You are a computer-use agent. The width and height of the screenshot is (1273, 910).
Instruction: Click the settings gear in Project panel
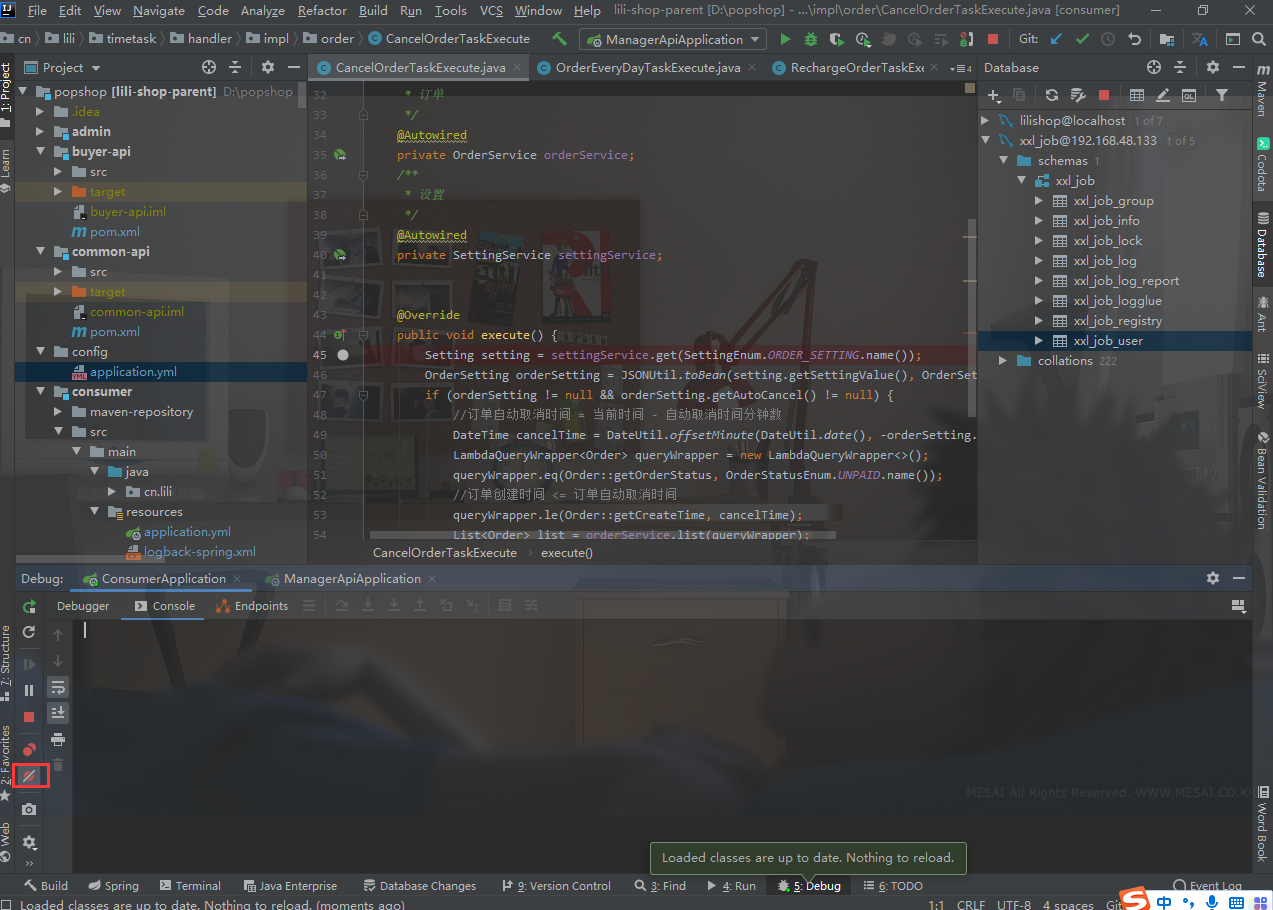click(266, 66)
